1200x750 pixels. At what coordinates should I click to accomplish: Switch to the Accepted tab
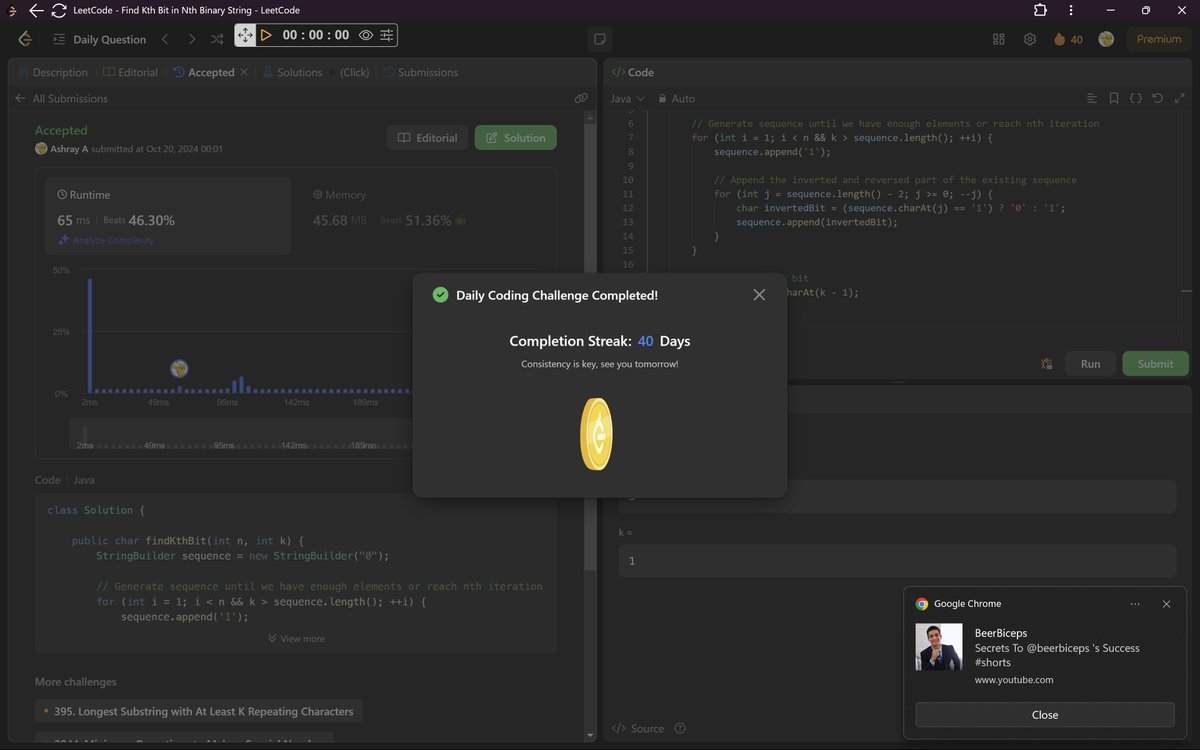(204, 72)
